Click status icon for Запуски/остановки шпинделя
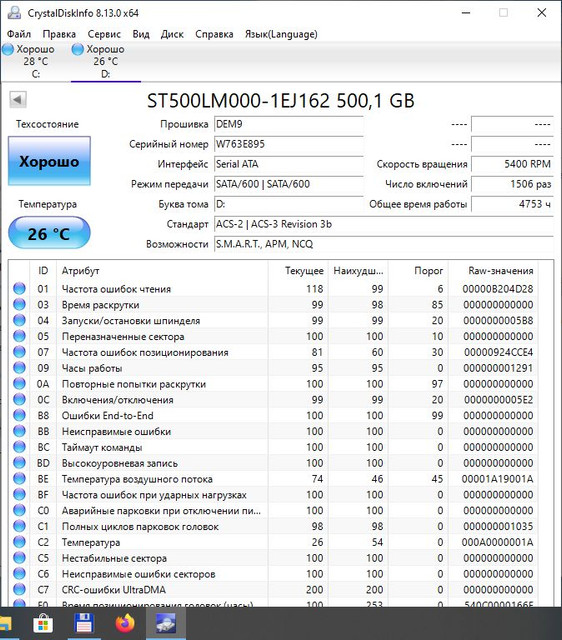Viewport: 562px width, 640px height. (x=19, y=320)
